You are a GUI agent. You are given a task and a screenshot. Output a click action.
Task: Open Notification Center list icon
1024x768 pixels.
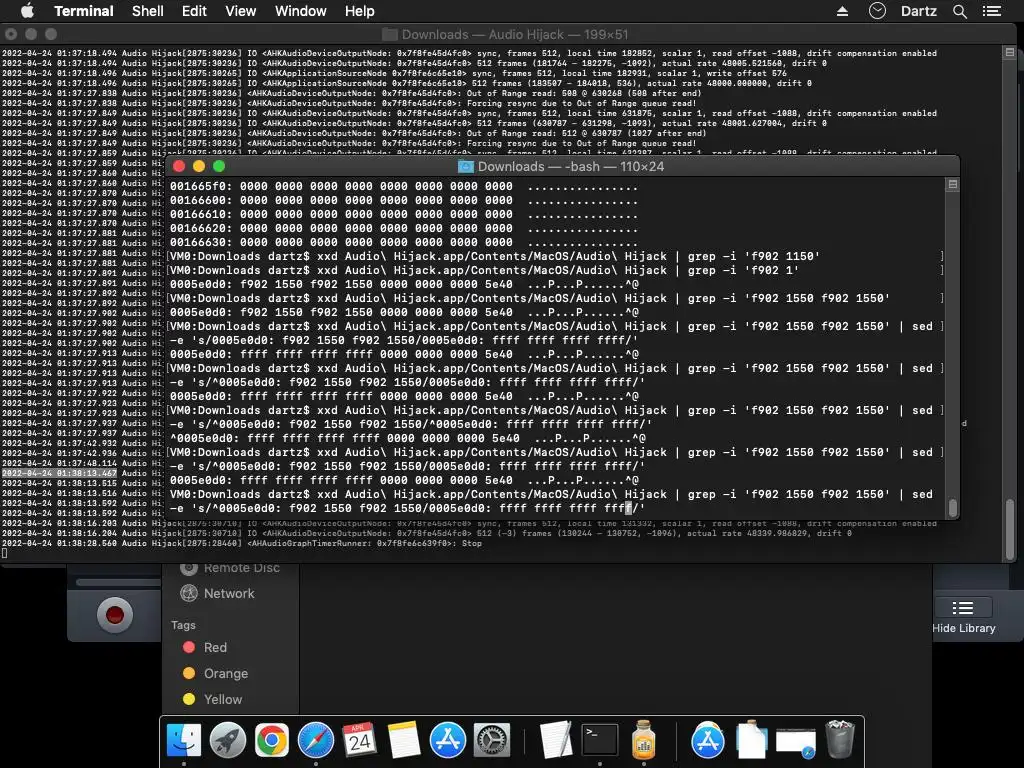click(x=992, y=11)
